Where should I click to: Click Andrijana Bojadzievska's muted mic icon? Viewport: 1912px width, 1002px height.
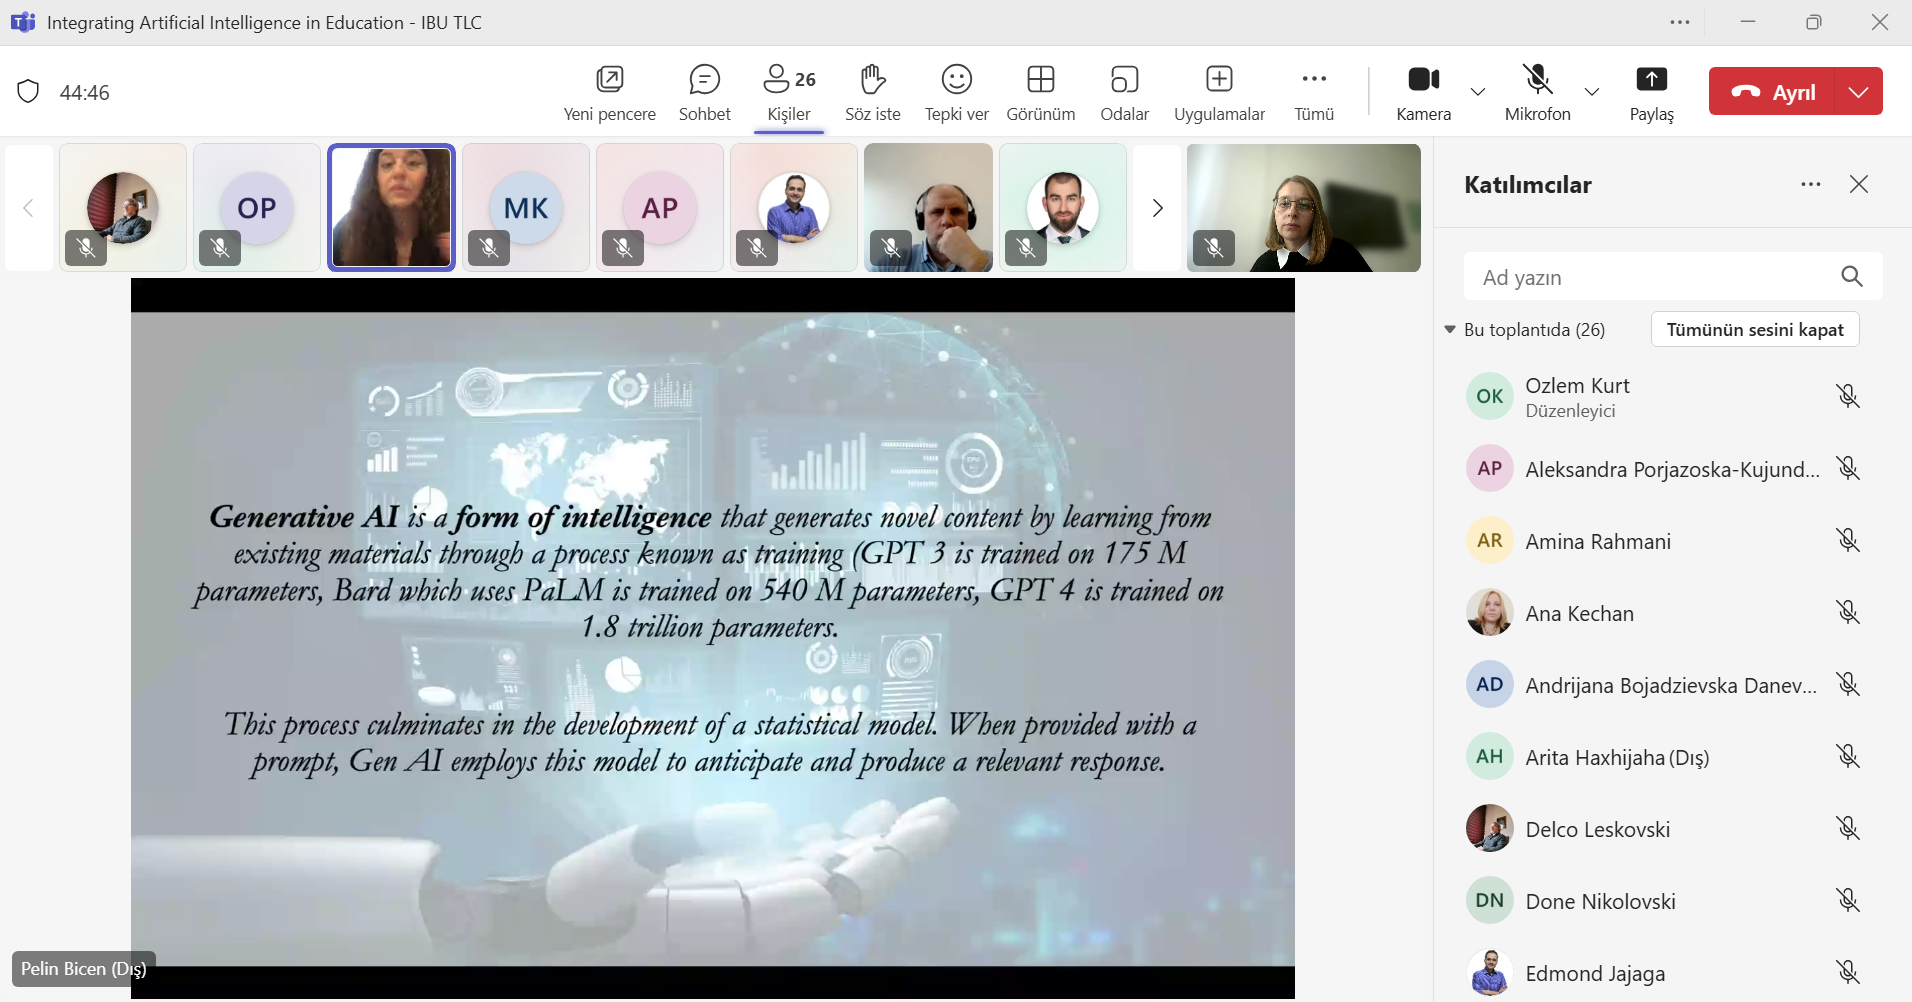[1847, 685]
